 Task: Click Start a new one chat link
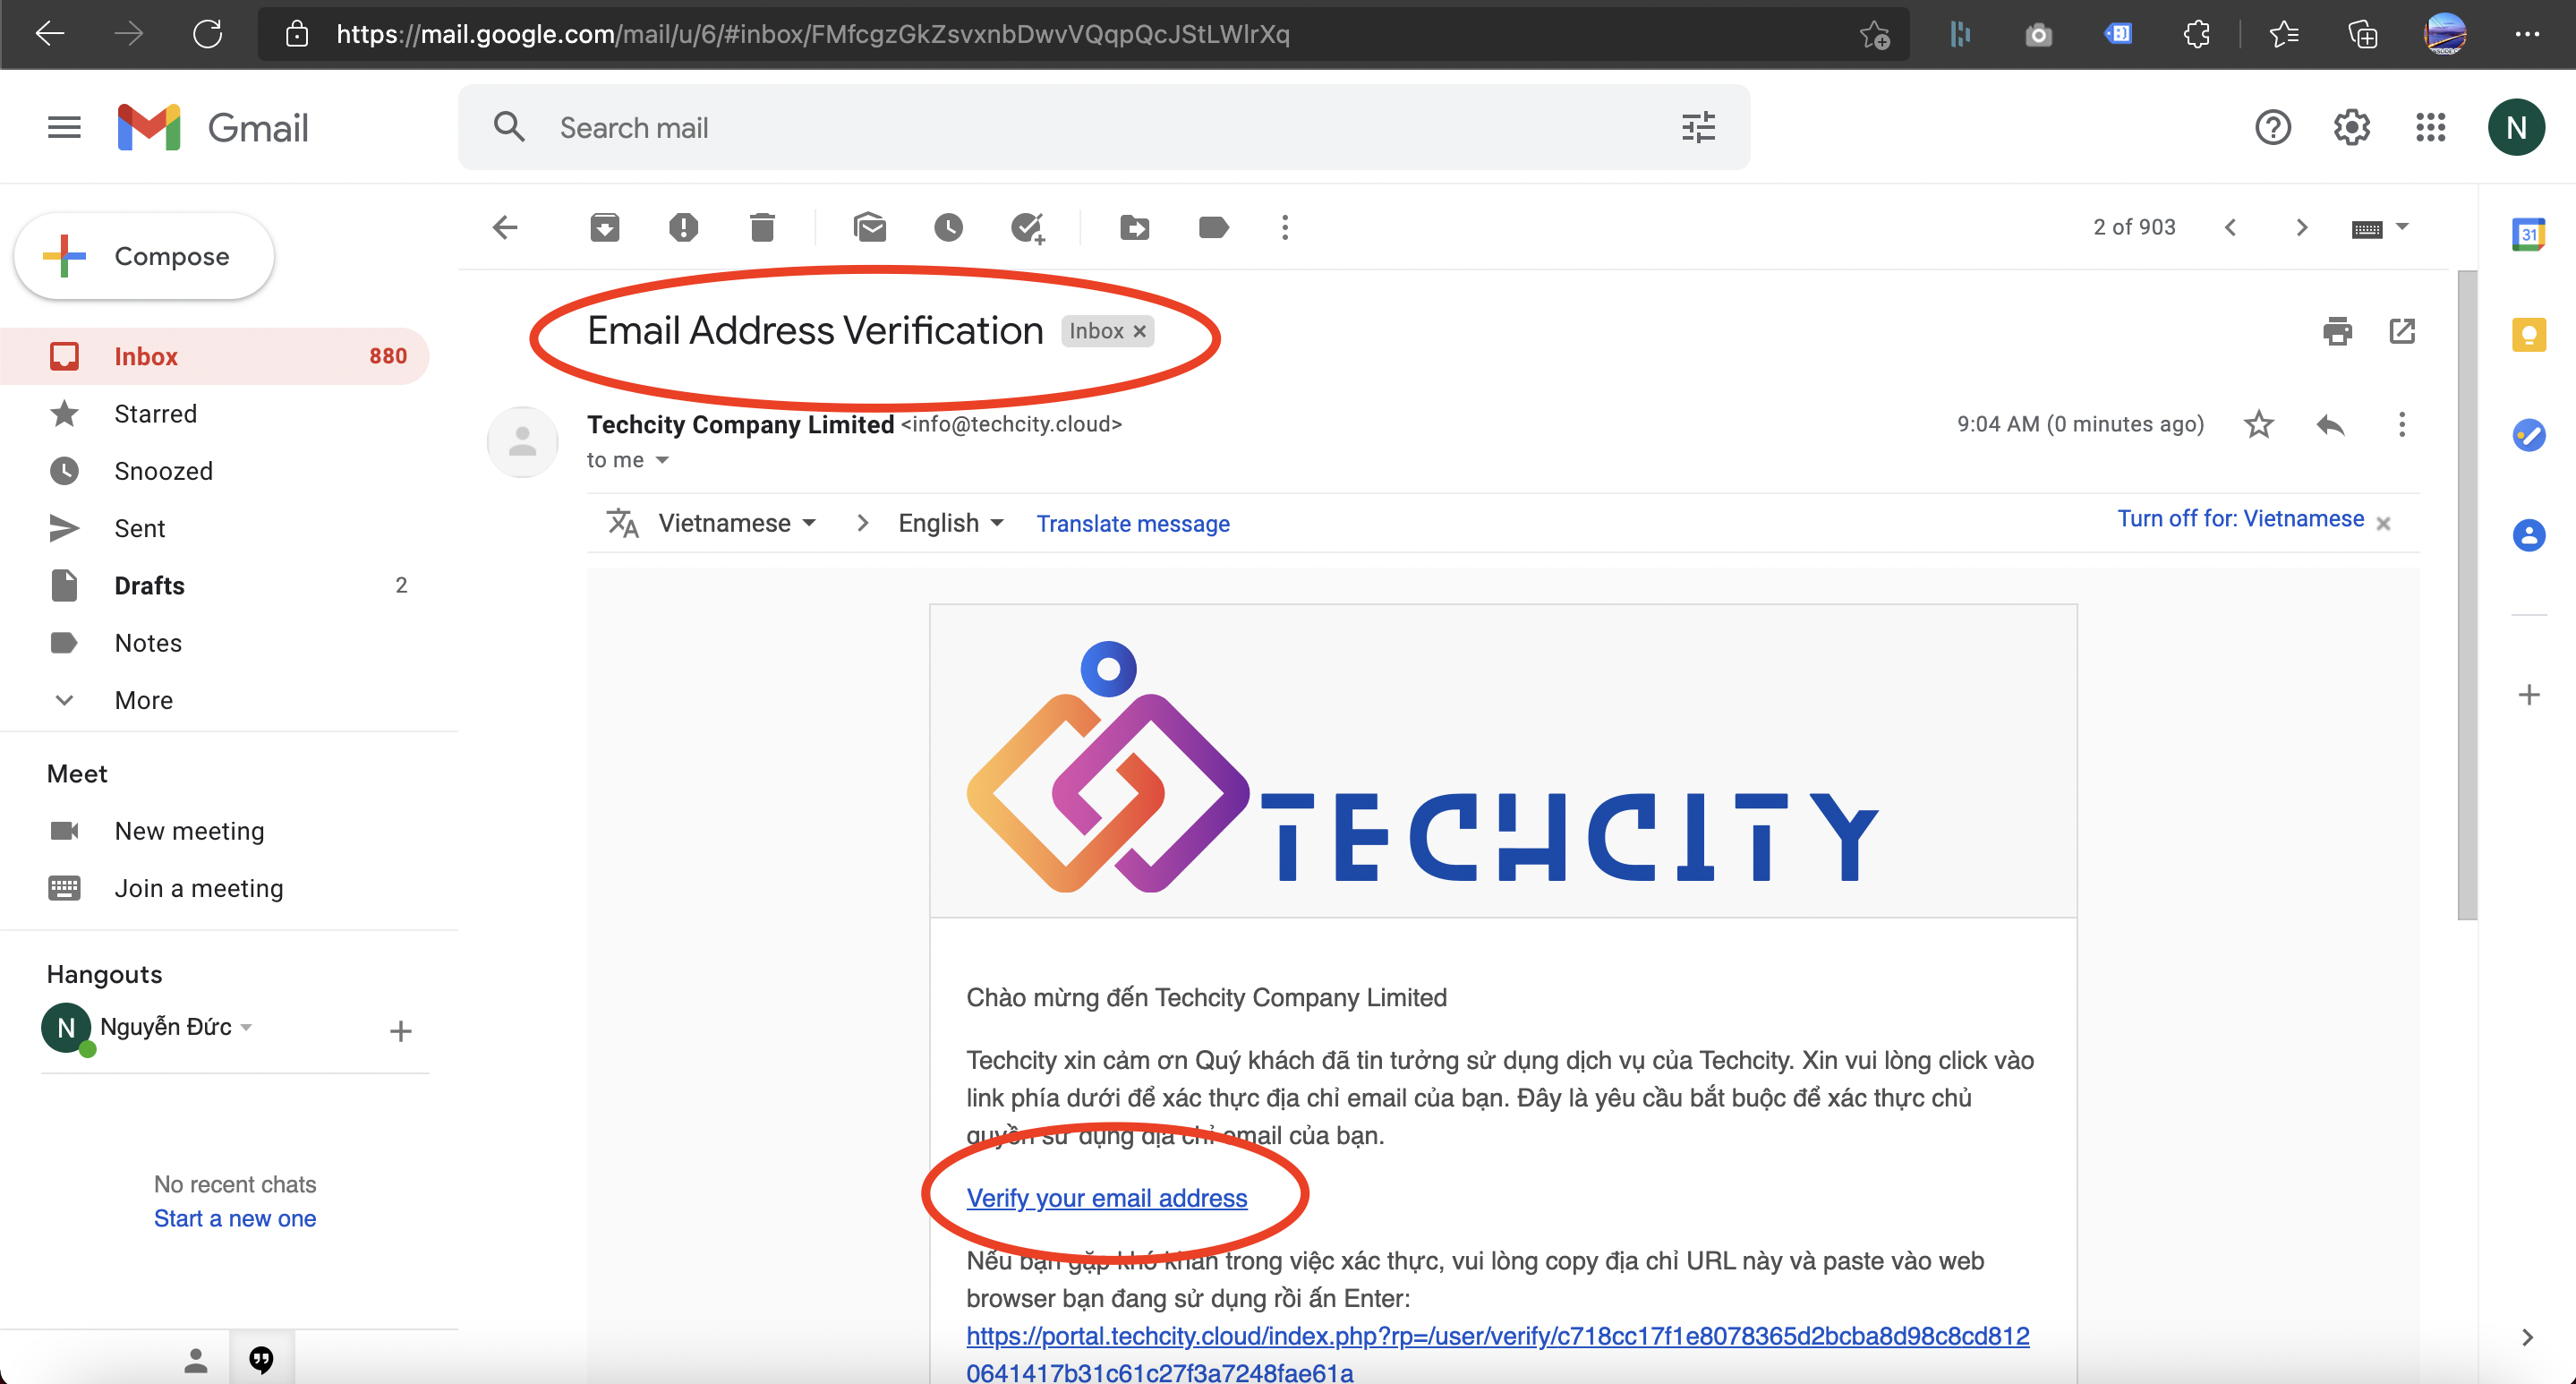coord(235,1218)
